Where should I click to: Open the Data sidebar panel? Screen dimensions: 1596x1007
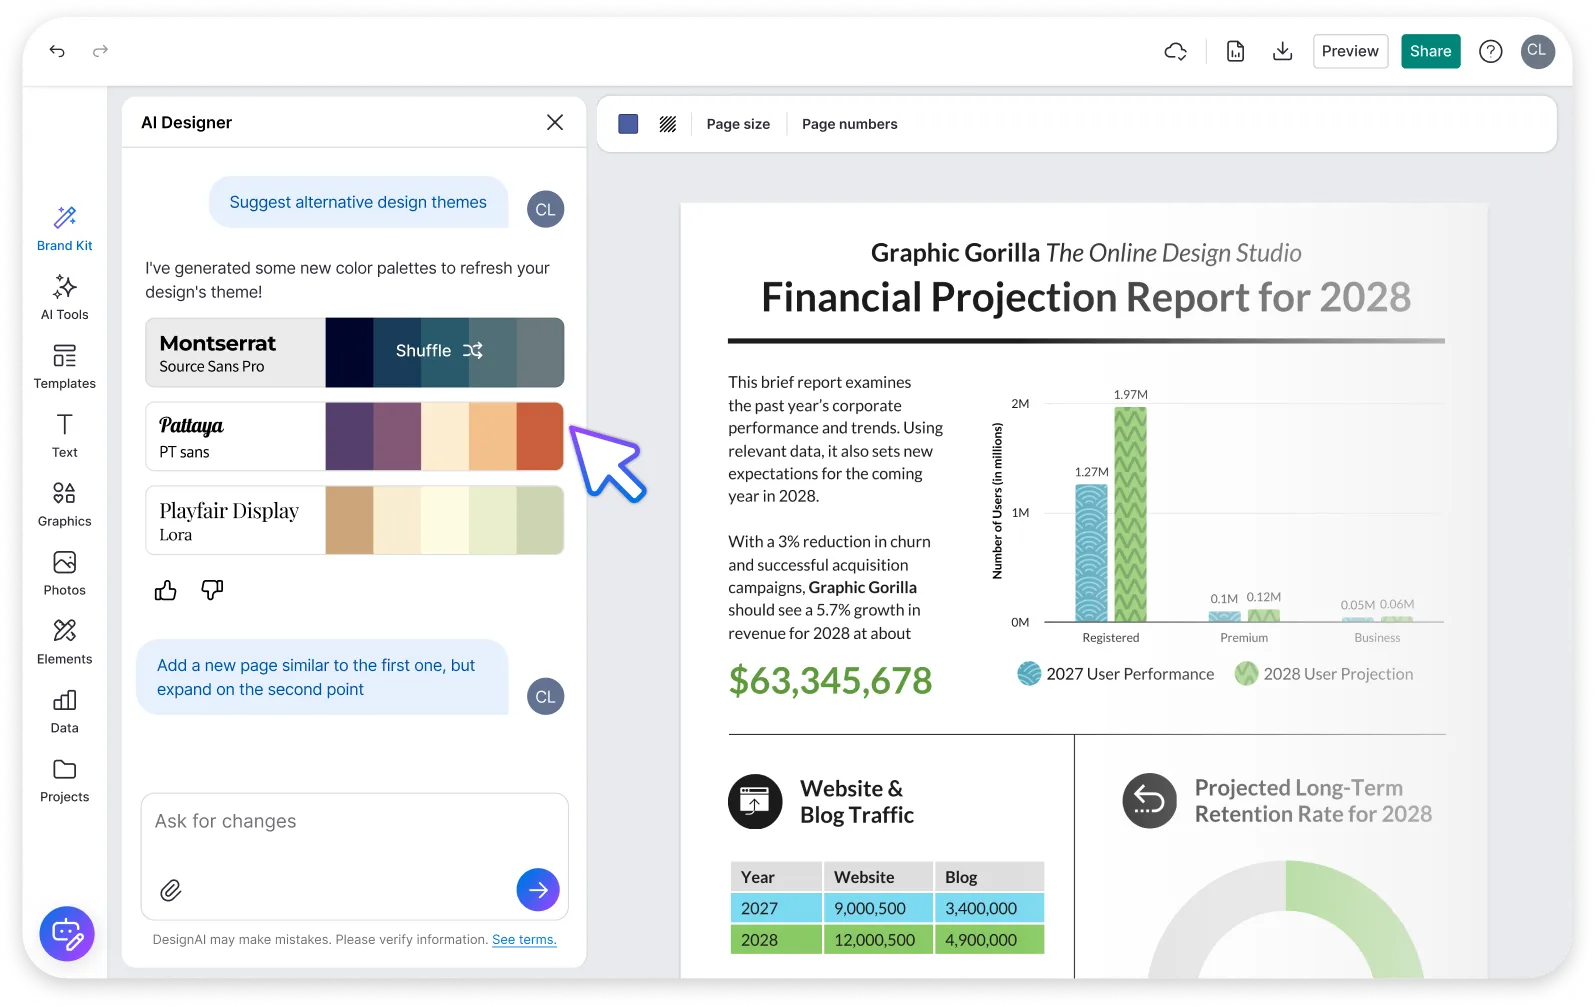pos(65,712)
